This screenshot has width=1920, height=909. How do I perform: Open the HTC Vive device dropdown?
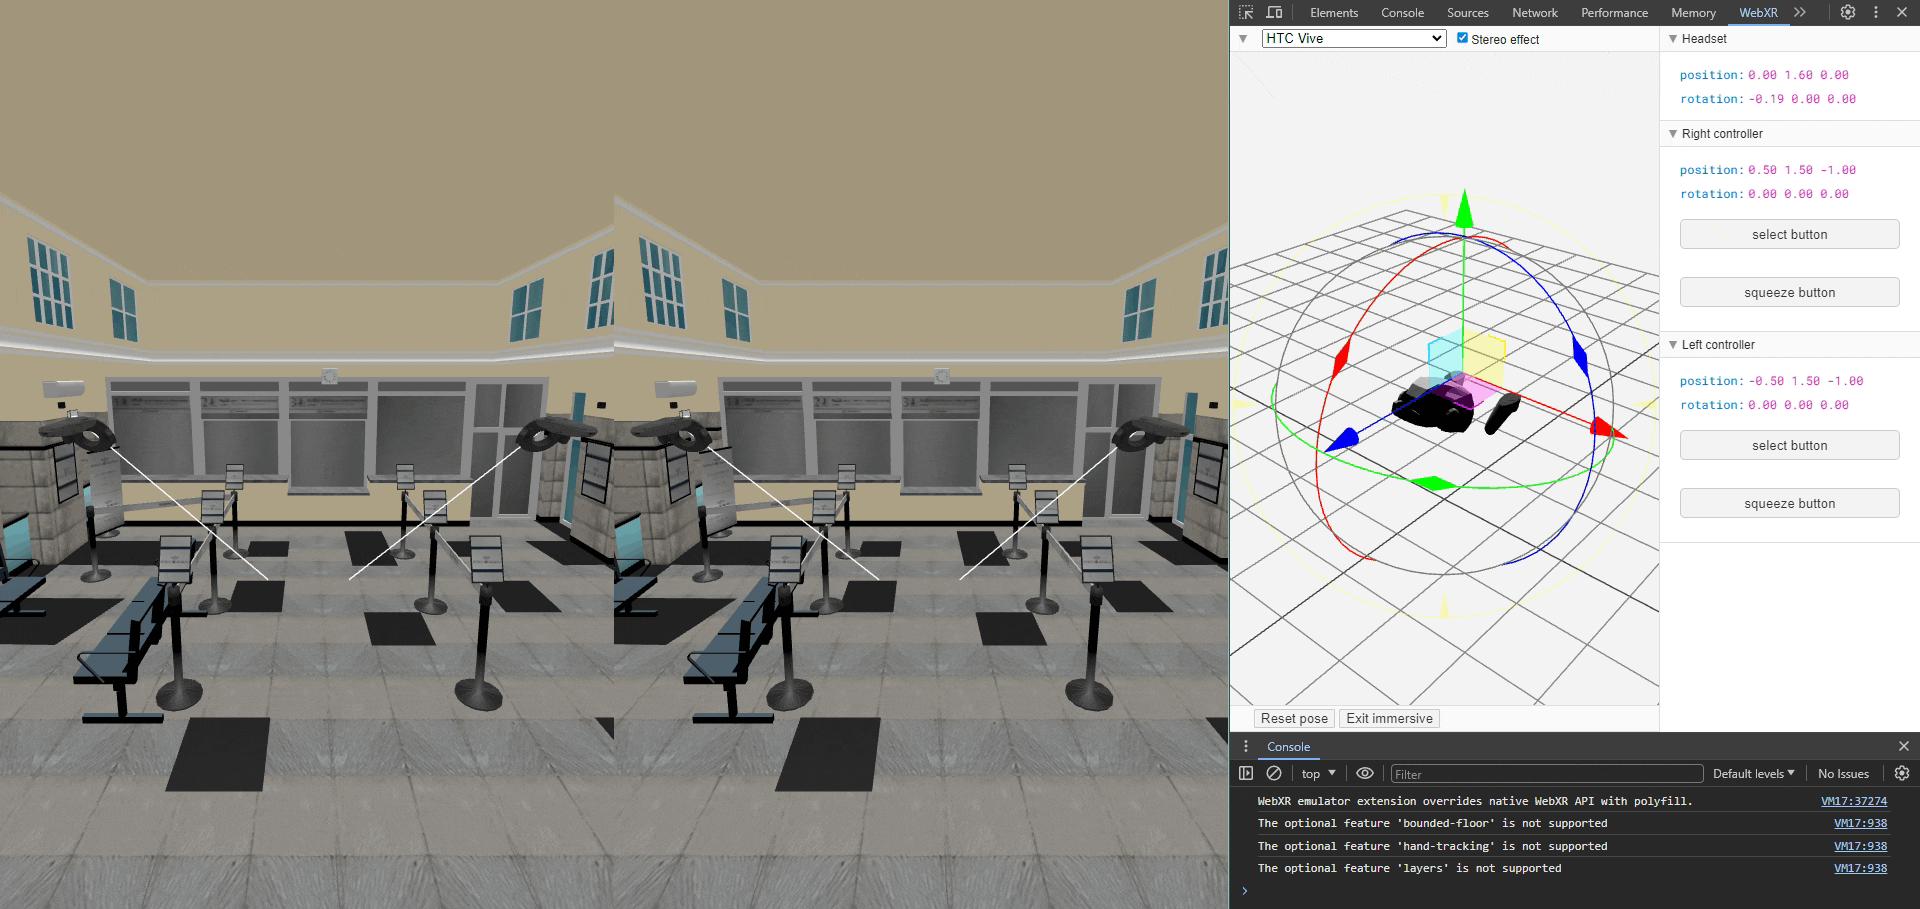point(1353,38)
